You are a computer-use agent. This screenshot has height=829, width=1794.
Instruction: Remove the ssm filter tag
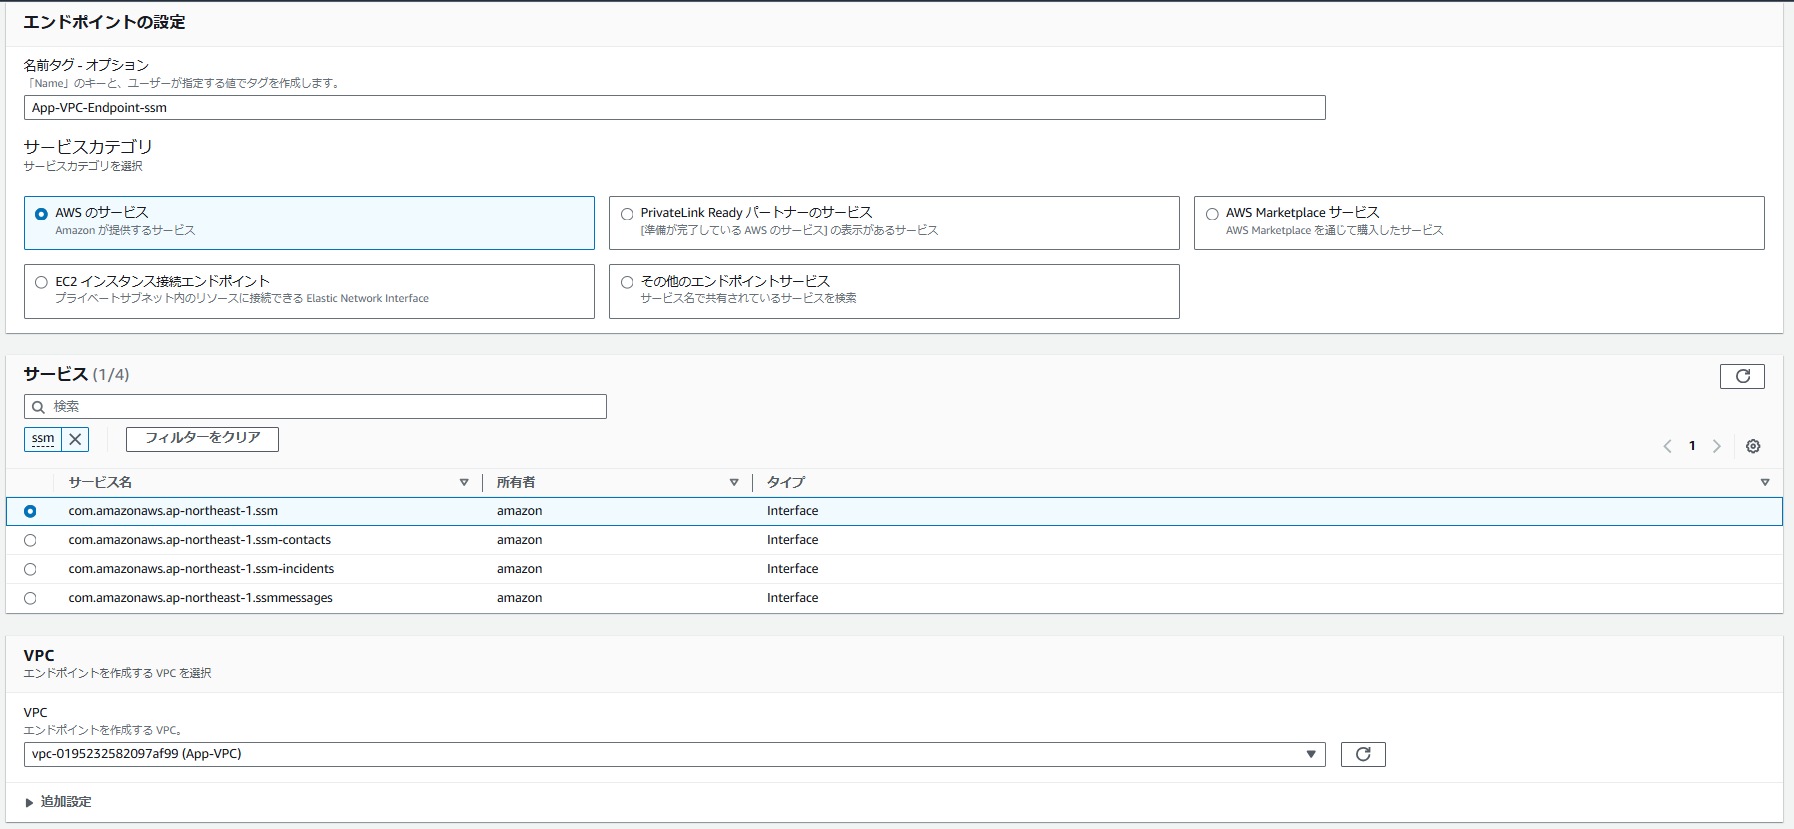point(75,439)
